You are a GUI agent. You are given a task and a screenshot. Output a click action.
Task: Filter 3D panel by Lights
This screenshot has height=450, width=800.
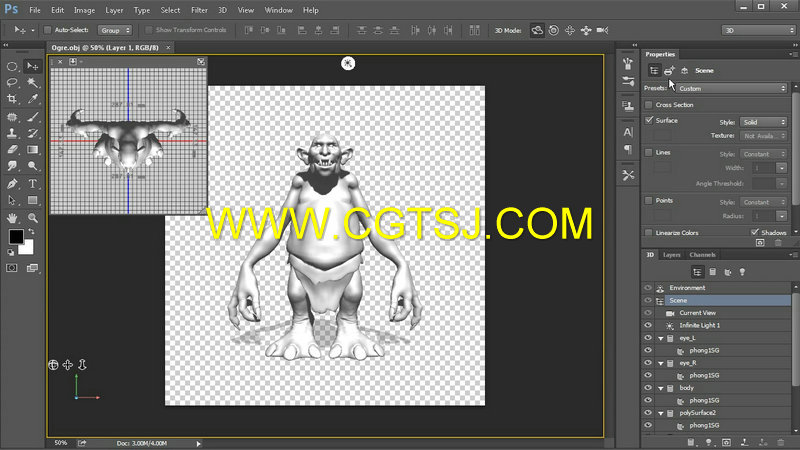point(742,272)
